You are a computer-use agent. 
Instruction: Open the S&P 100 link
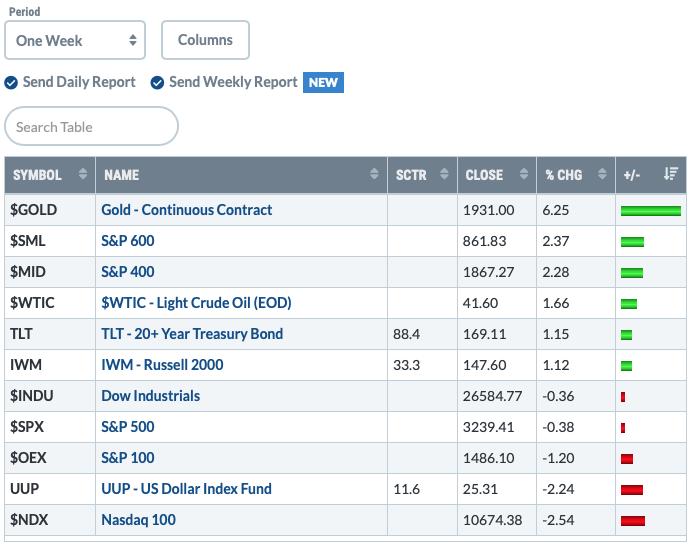[x=128, y=458]
